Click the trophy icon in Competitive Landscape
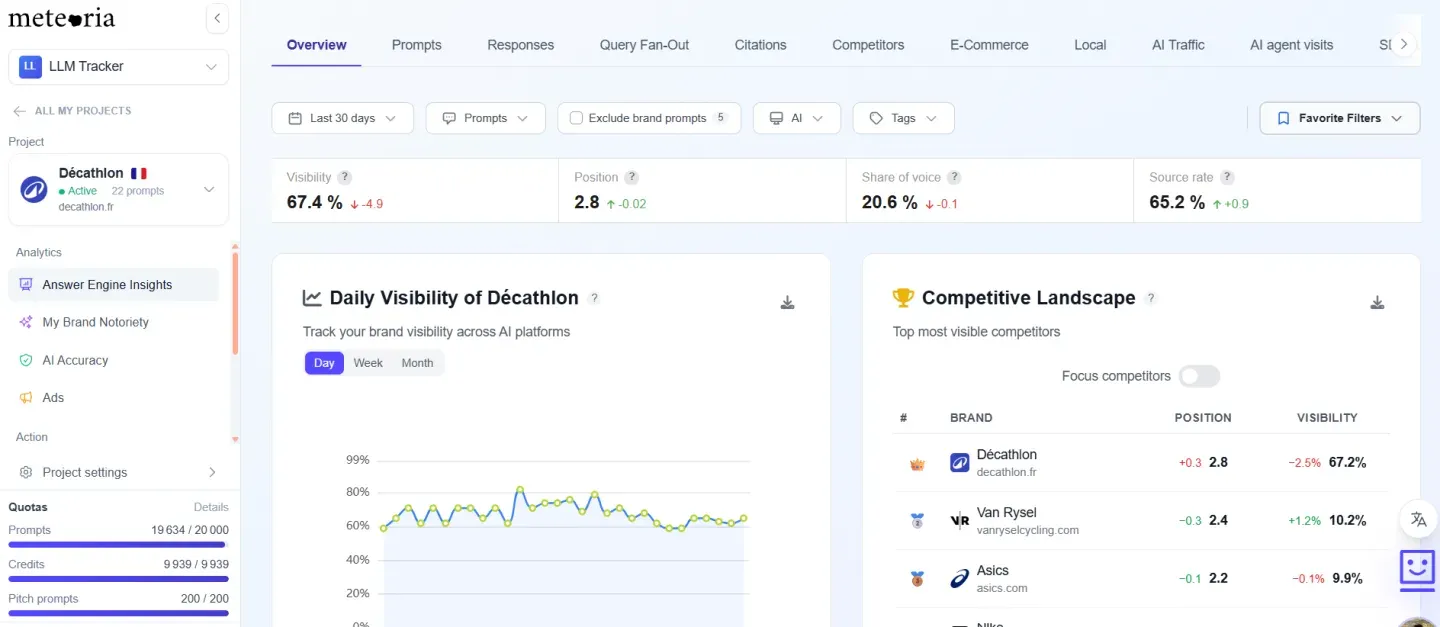Screen dimensions: 1440x627 903,298
